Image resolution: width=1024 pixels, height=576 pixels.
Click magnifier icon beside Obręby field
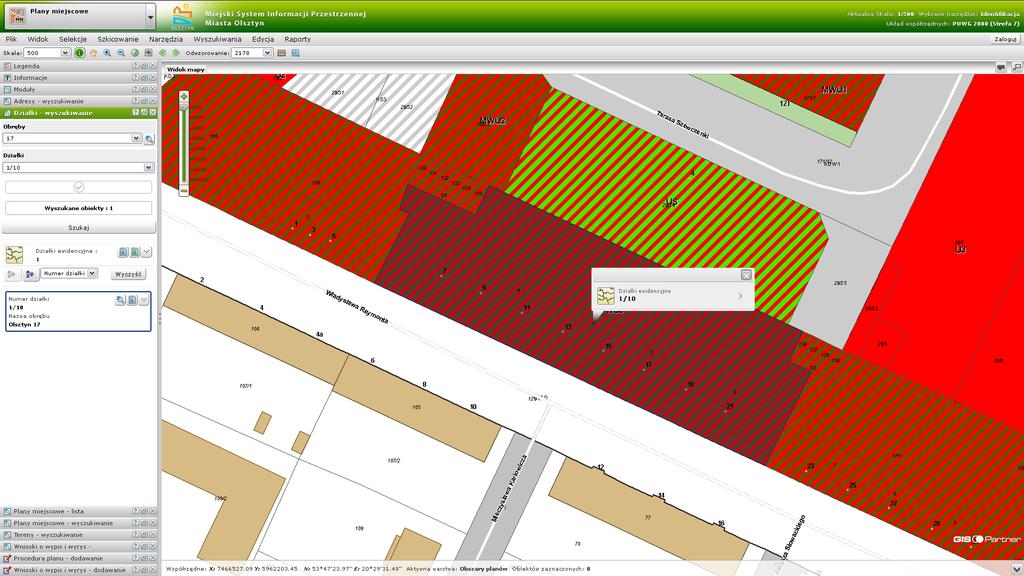pyautogui.click(x=150, y=138)
